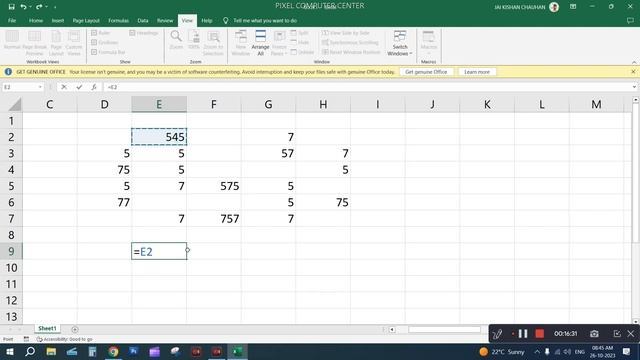The image size is (640, 360).
Task: Open the File menu
Action: pos(12,20)
